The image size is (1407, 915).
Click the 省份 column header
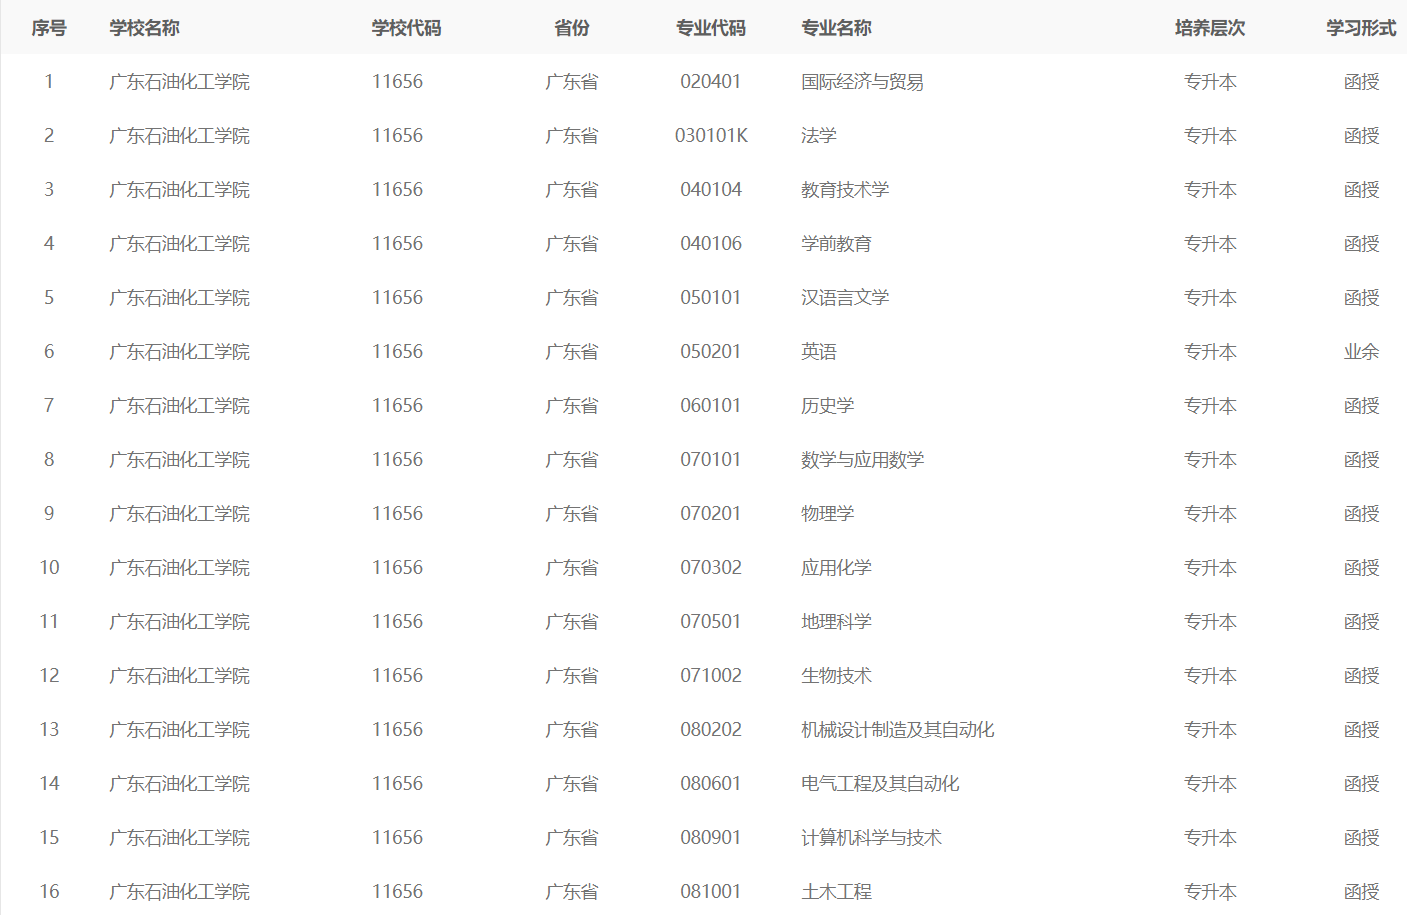click(572, 28)
